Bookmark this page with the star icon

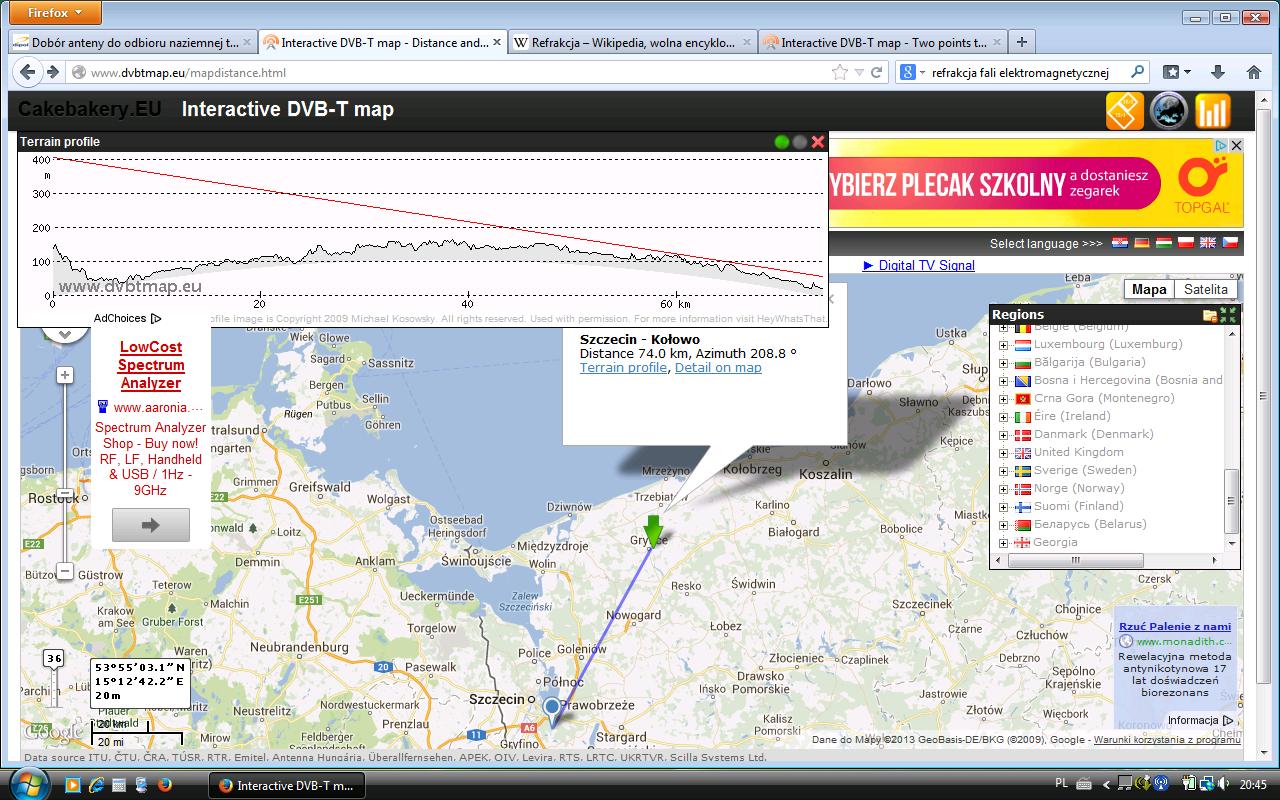click(840, 72)
